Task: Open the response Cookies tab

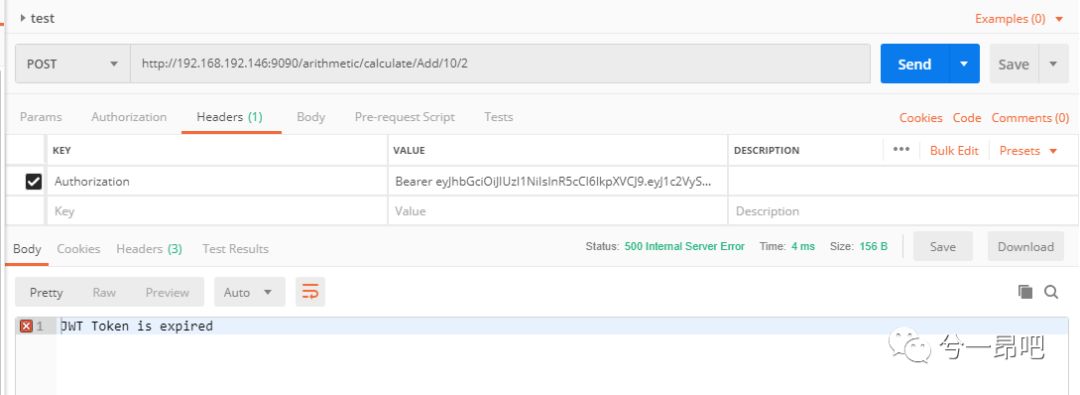Action: point(79,249)
